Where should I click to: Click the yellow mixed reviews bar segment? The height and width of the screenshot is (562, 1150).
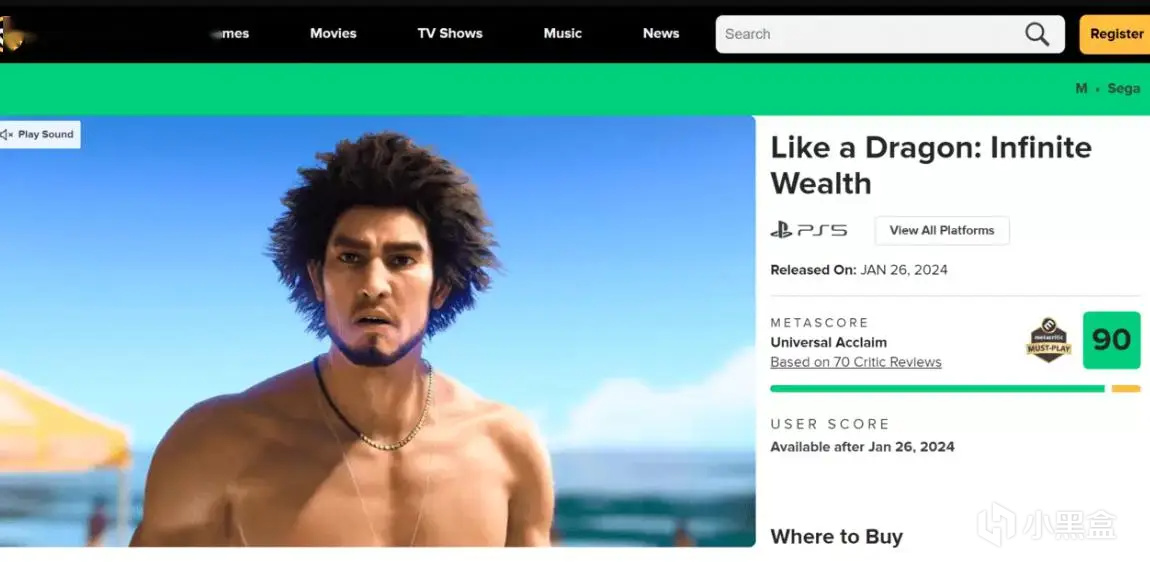[1126, 389]
